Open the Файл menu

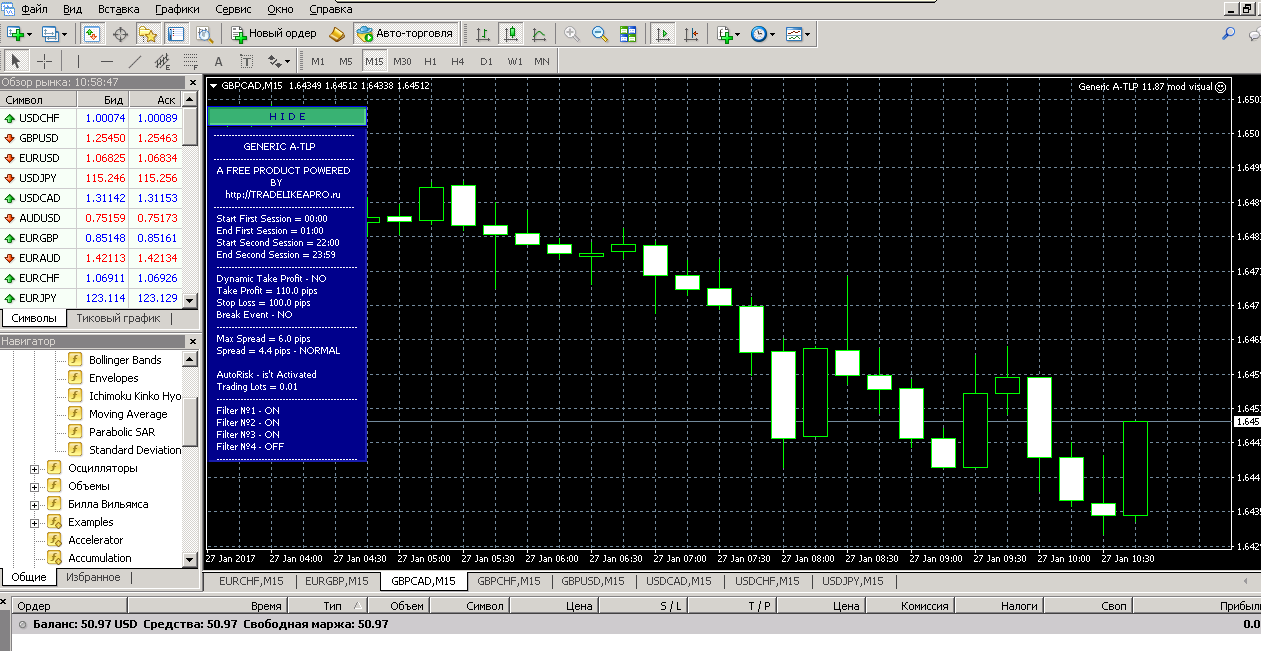click(x=35, y=9)
